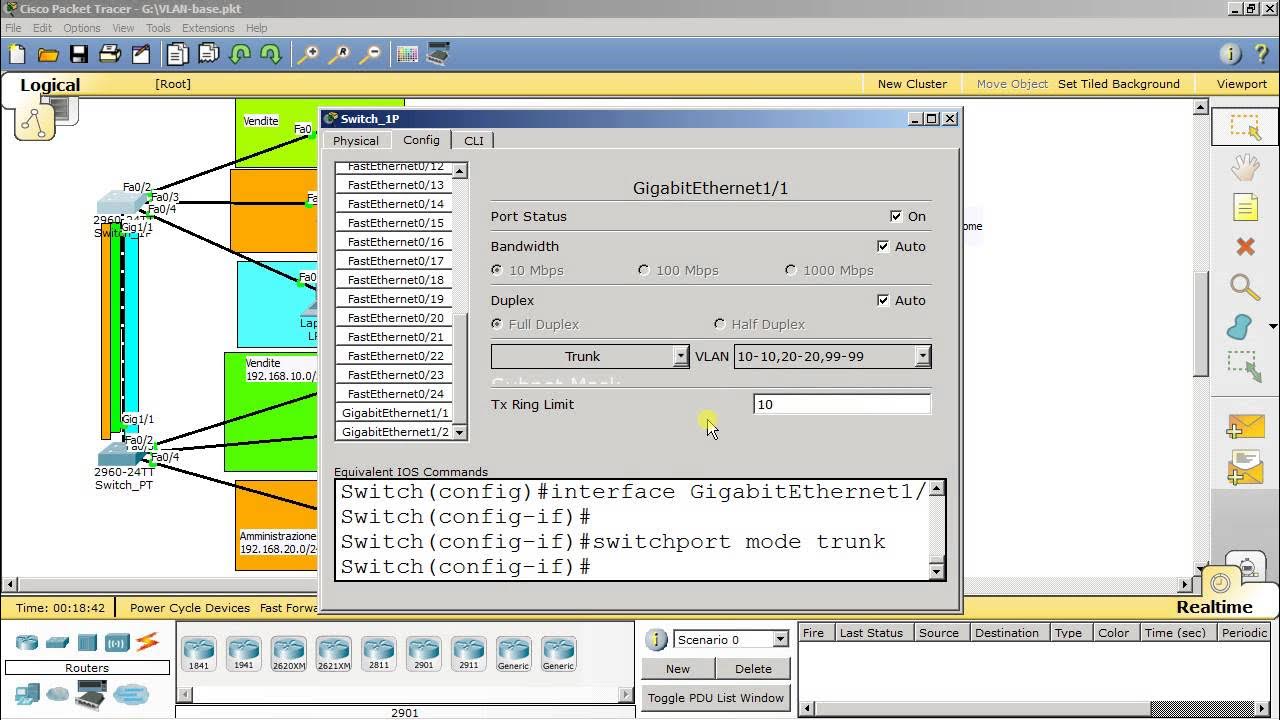Select the Switches device category icon
The width and height of the screenshot is (1280, 720).
tap(57, 642)
